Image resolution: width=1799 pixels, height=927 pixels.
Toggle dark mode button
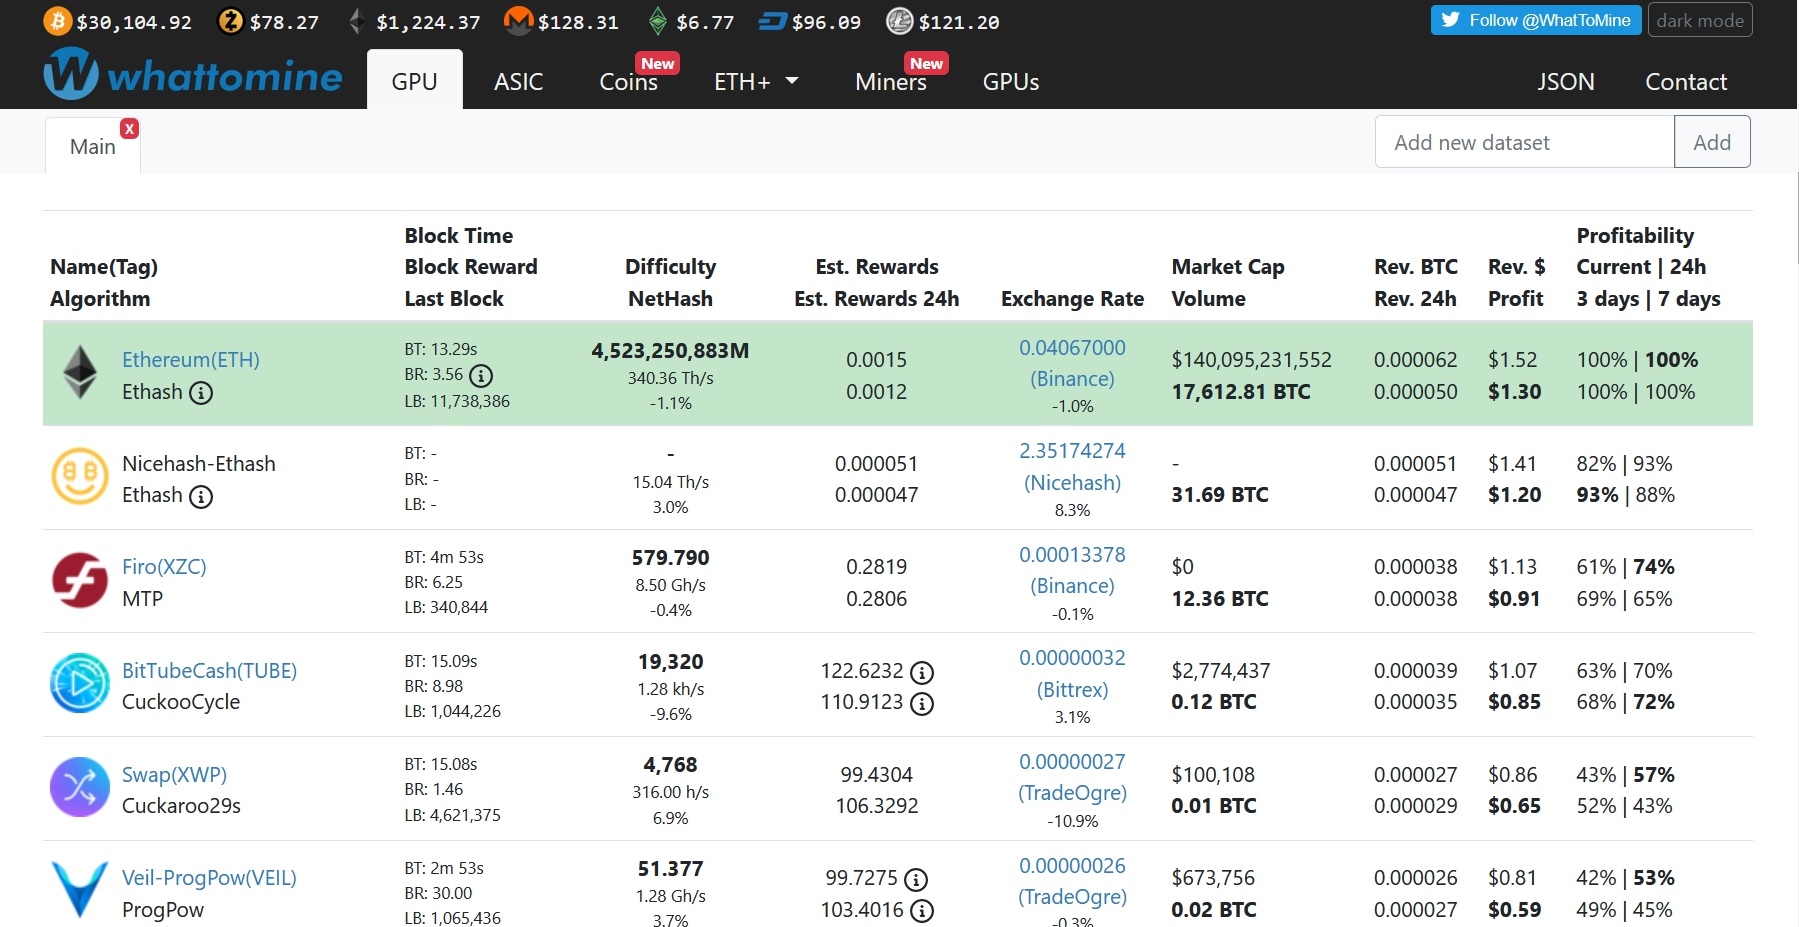click(1699, 20)
